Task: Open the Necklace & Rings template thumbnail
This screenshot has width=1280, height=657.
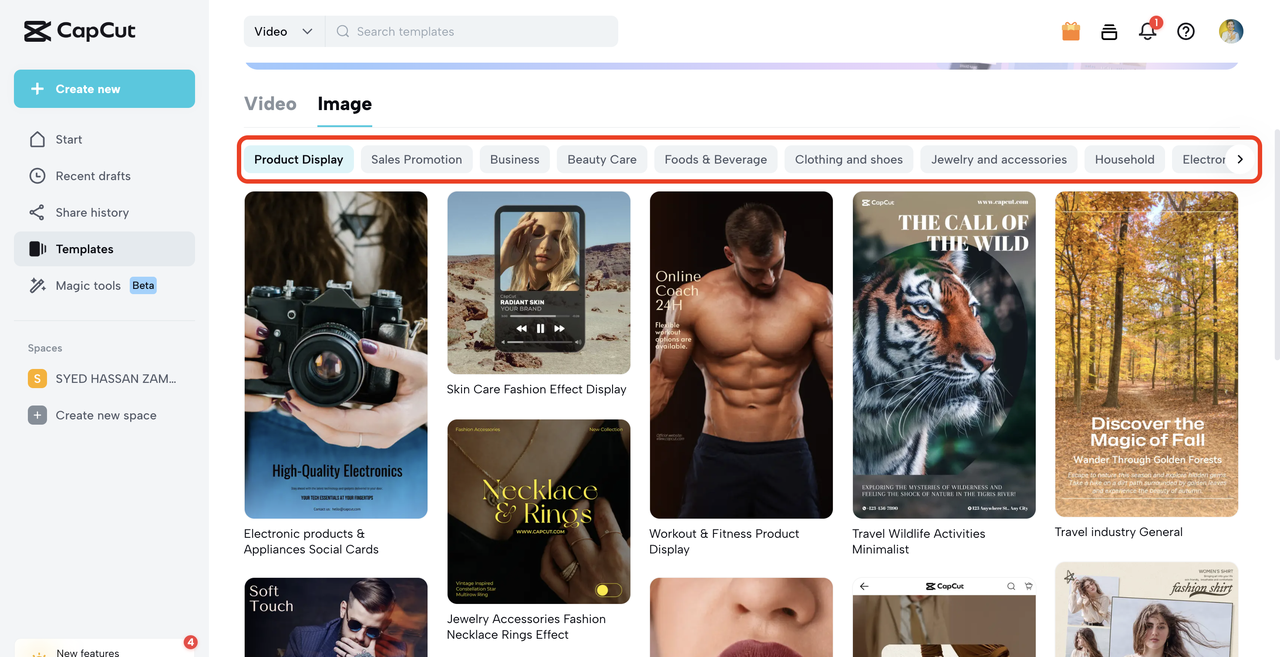Action: [x=539, y=512]
